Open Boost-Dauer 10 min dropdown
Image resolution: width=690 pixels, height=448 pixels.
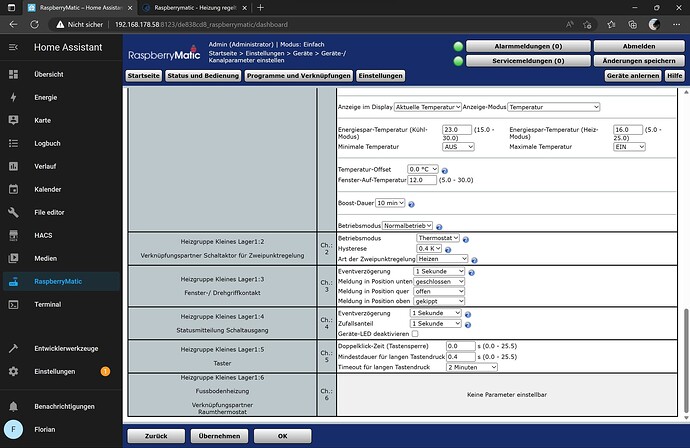coord(390,203)
